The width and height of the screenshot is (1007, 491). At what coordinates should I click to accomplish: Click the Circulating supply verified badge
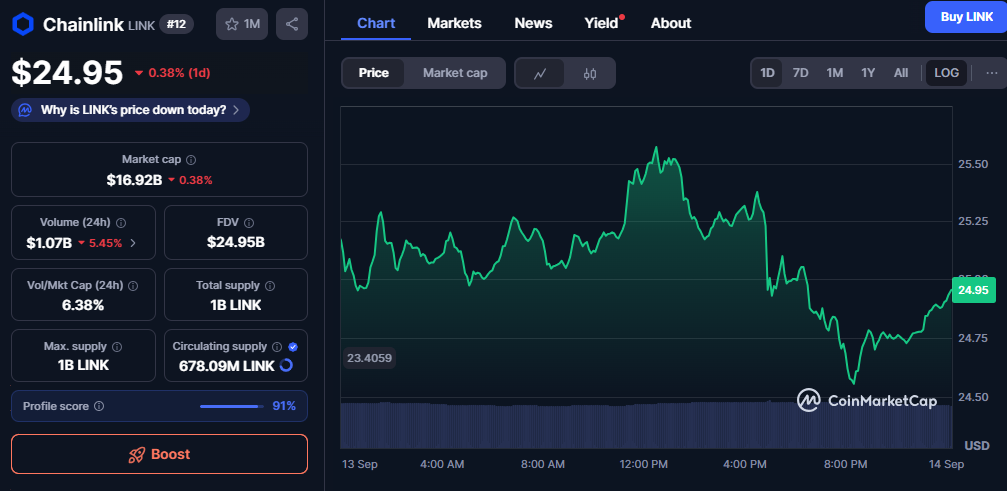293,346
